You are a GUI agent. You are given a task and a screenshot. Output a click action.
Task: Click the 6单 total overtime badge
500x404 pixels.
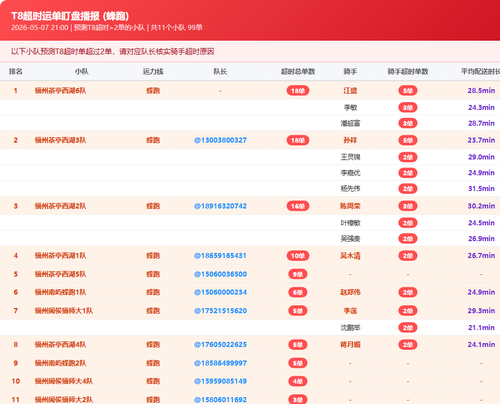[298, 292]
